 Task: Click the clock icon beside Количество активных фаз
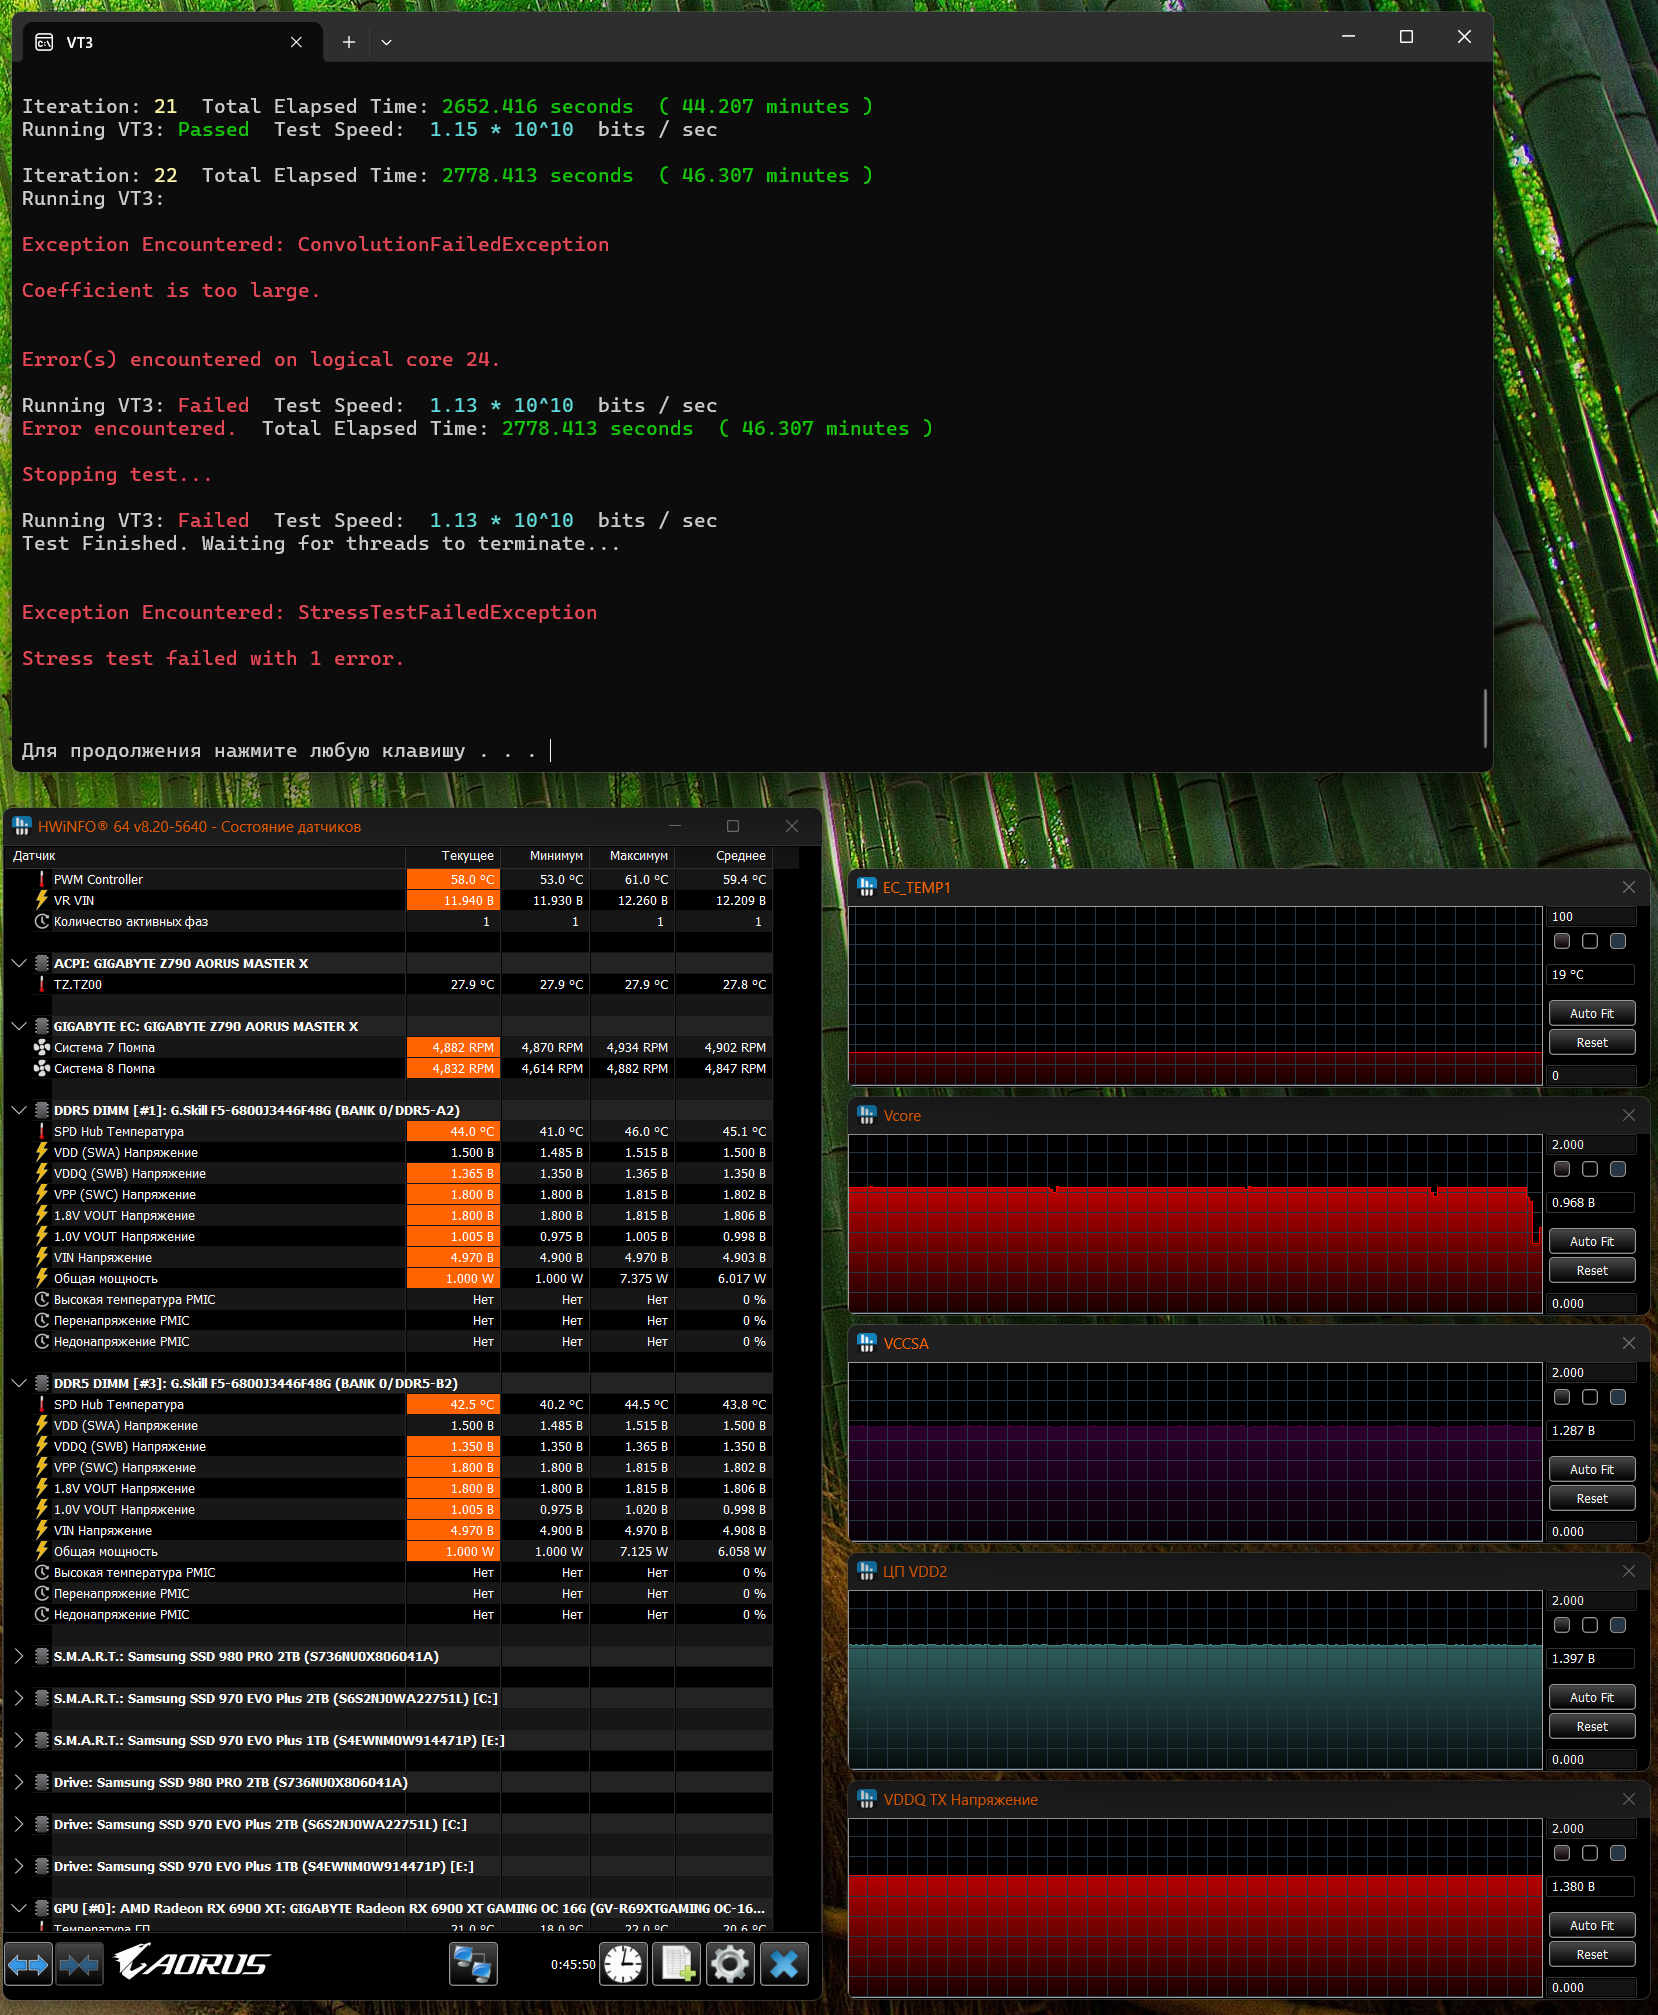pyautogui.click(x=42, y=922)
